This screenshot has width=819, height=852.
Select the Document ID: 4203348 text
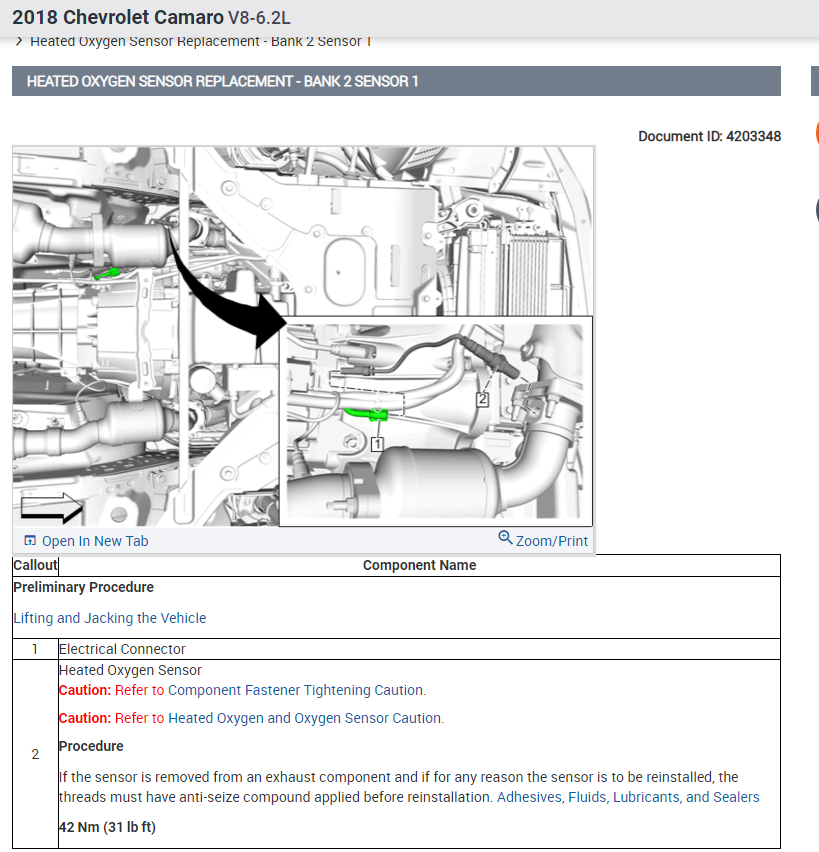coord(709,136)
